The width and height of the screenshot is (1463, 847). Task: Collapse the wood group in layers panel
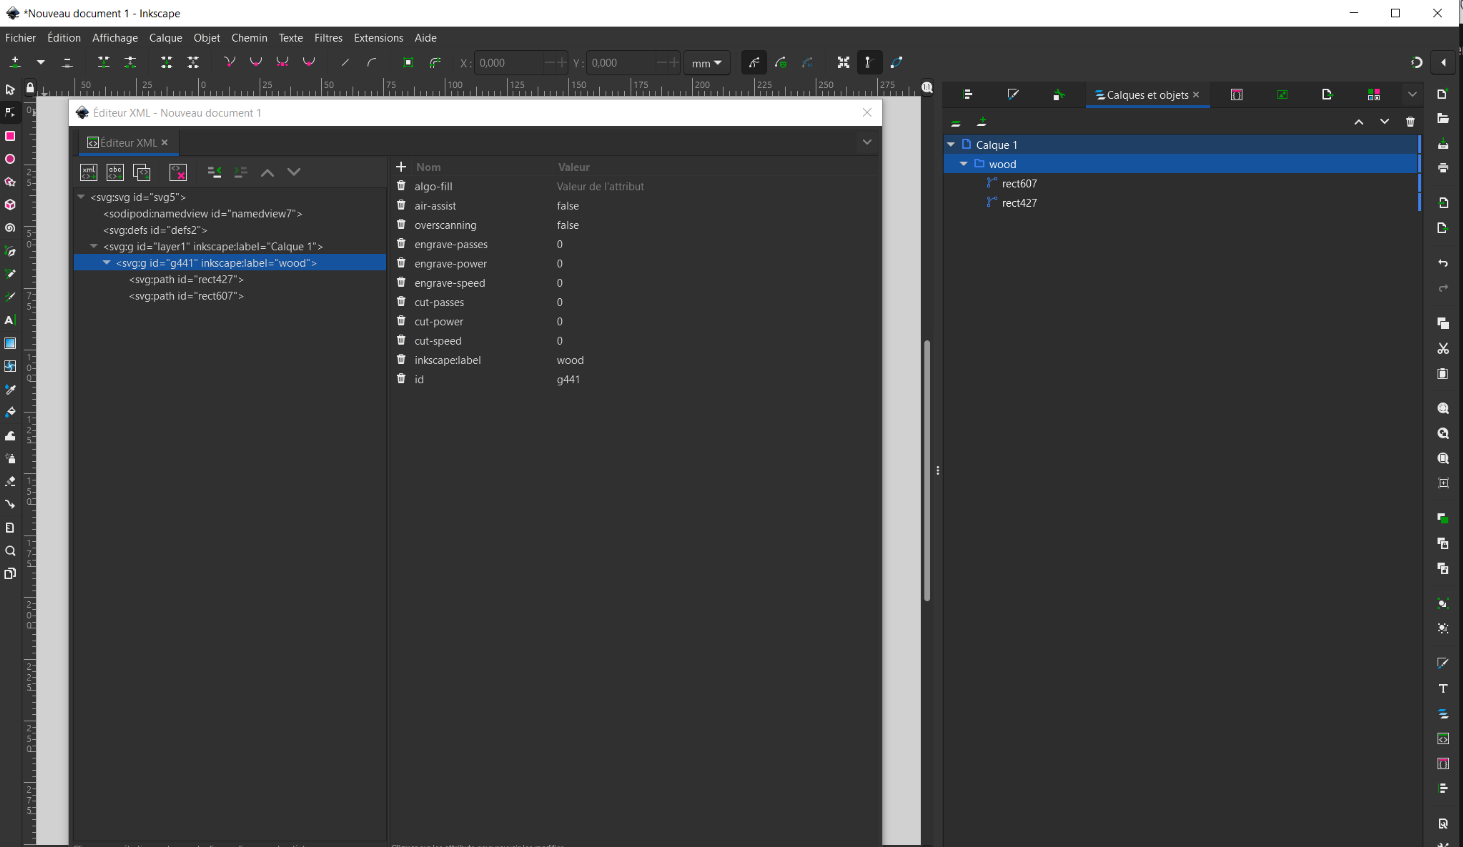click(964, 164)
